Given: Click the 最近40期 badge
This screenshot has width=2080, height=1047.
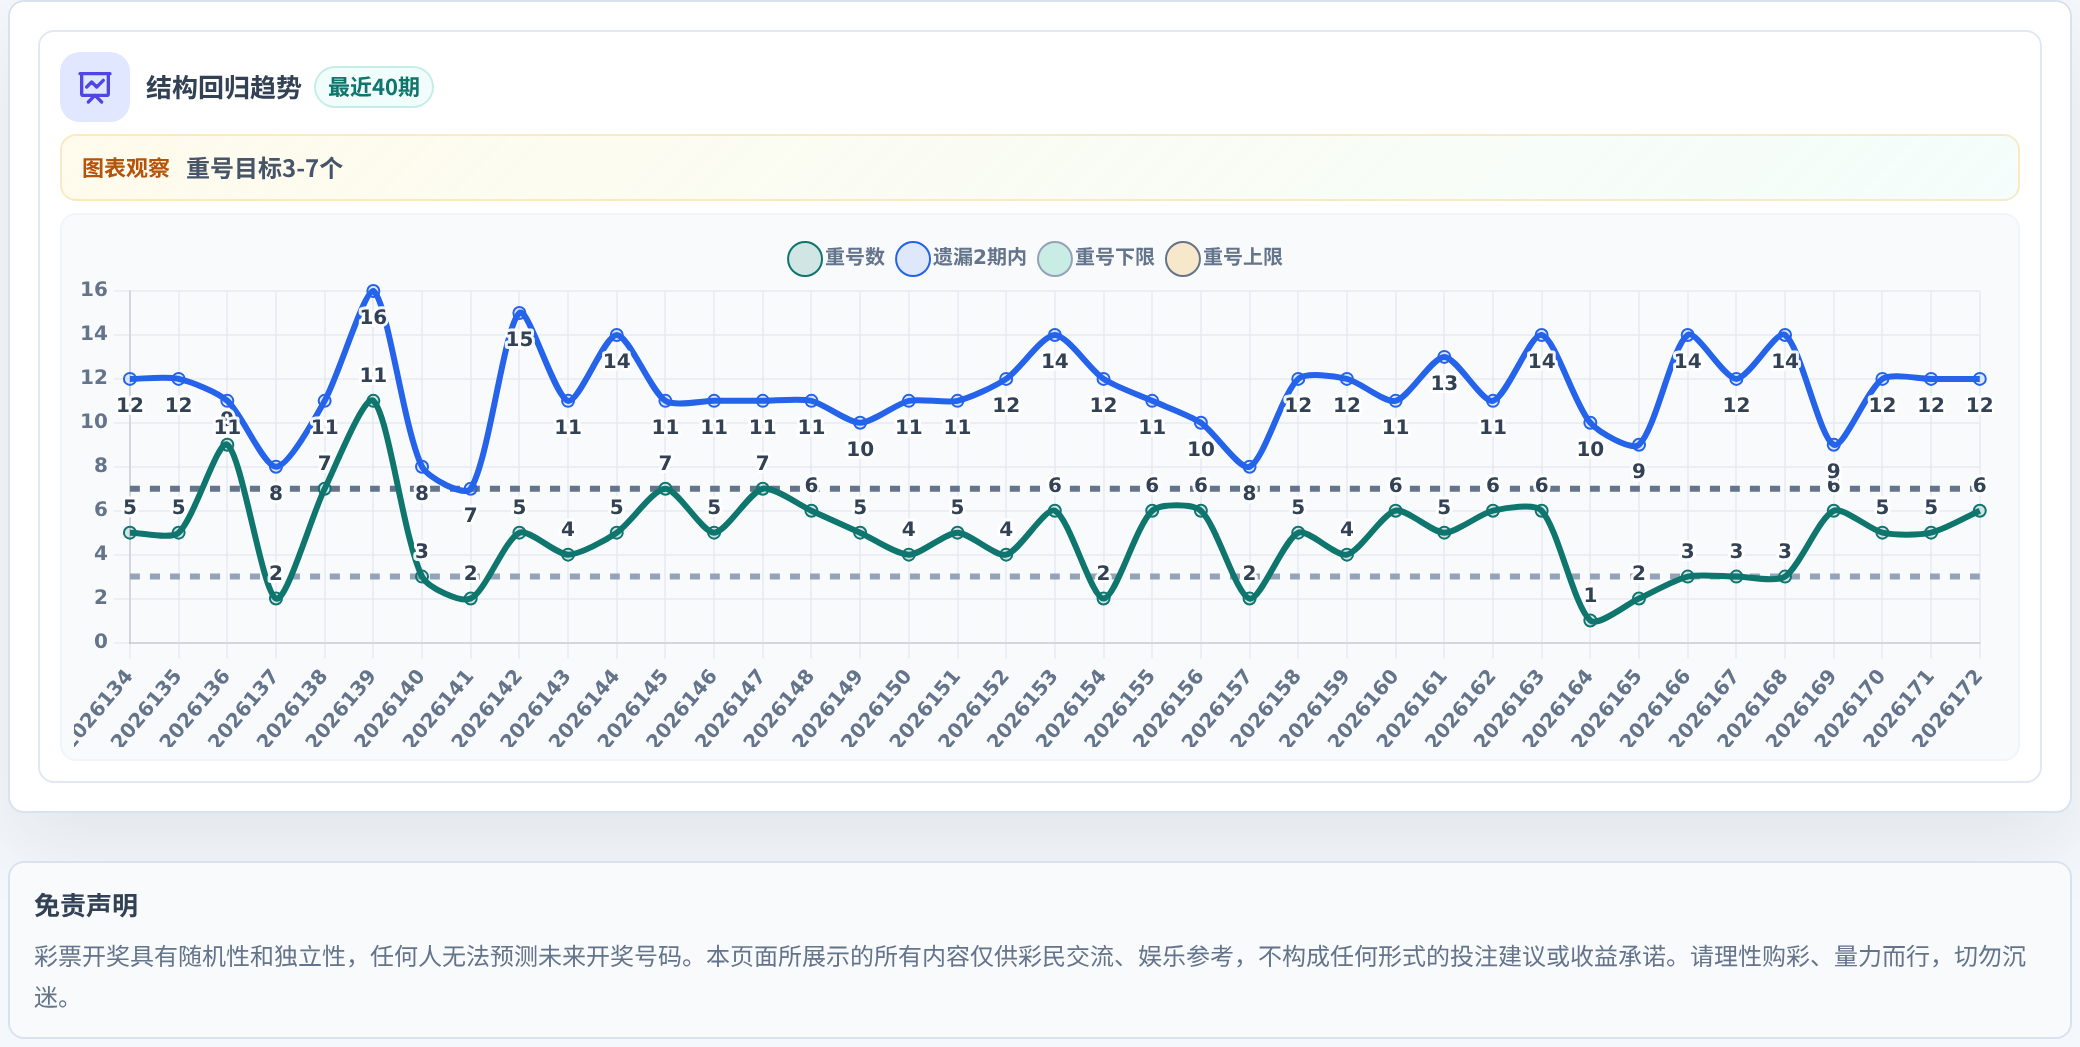Looking at the screenshot, I should (374, 87).
